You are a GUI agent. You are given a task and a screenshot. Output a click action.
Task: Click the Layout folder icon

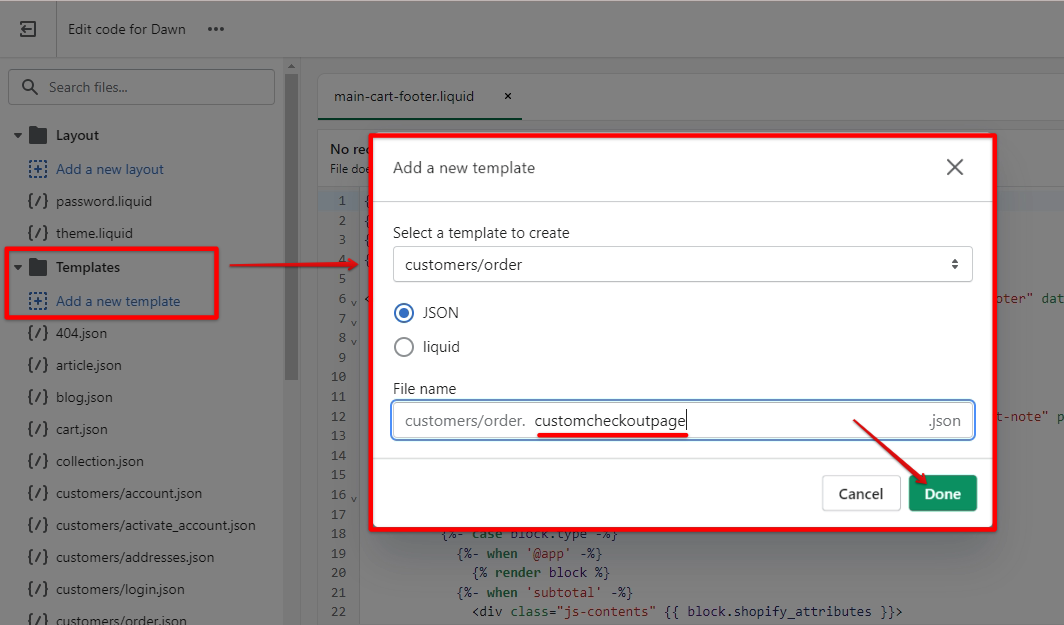tap(38, 135)
